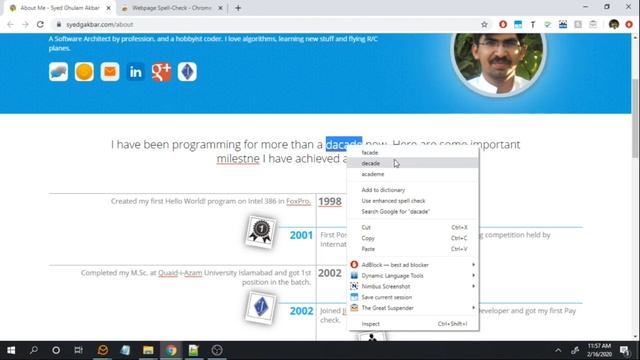The width and height of the screenshot is (640, 360).
Task: Open Windows taskbar search
Action: coord(33,350)
